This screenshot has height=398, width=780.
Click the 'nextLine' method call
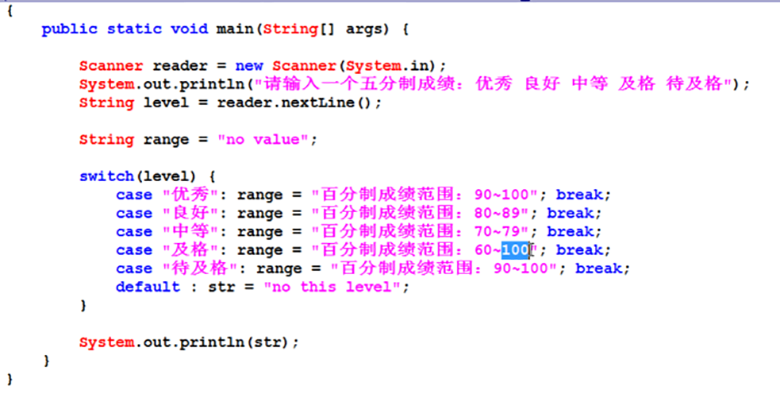coord(317,103)
